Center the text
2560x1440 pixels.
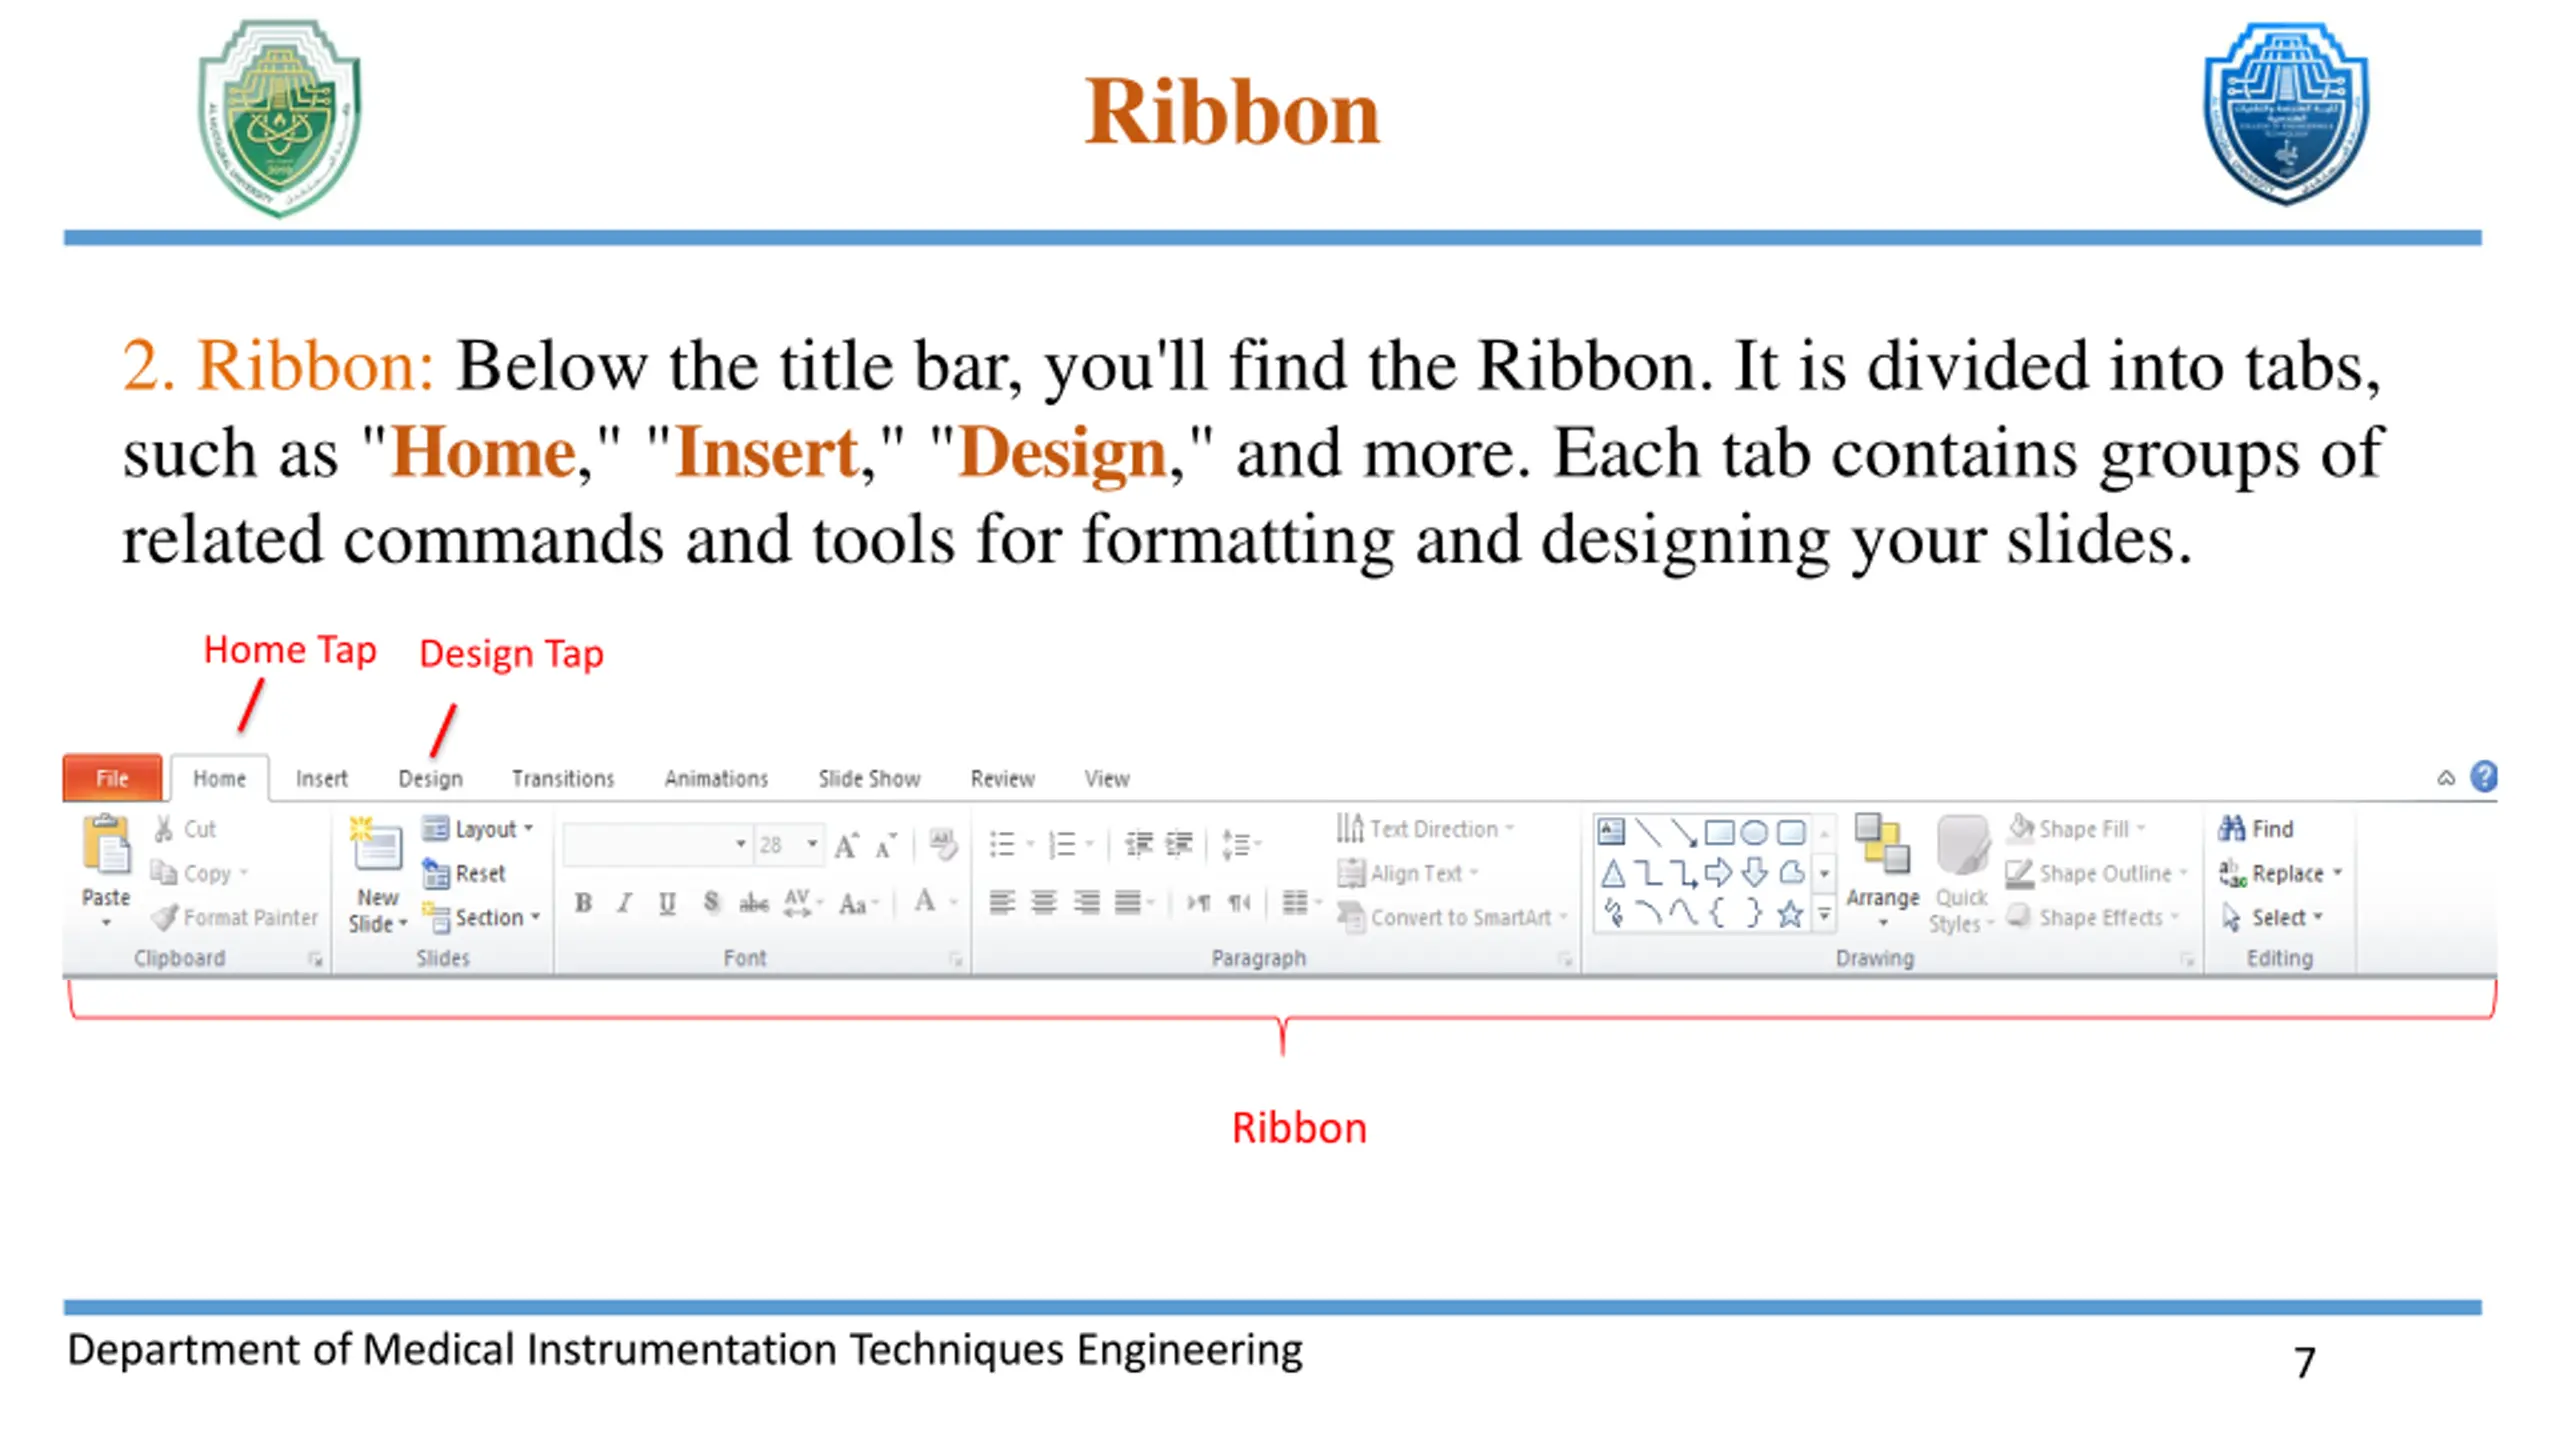pyautogui.click(x=1044, y=903)
